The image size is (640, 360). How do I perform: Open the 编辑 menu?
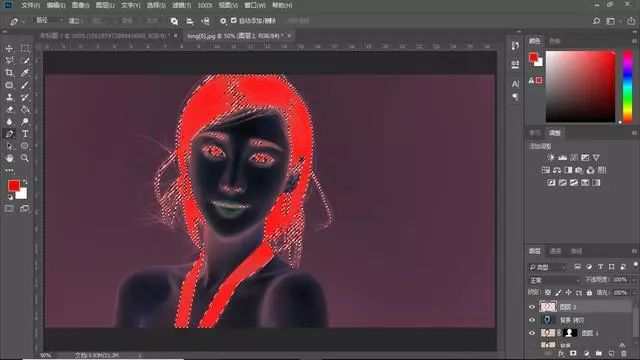56,5
